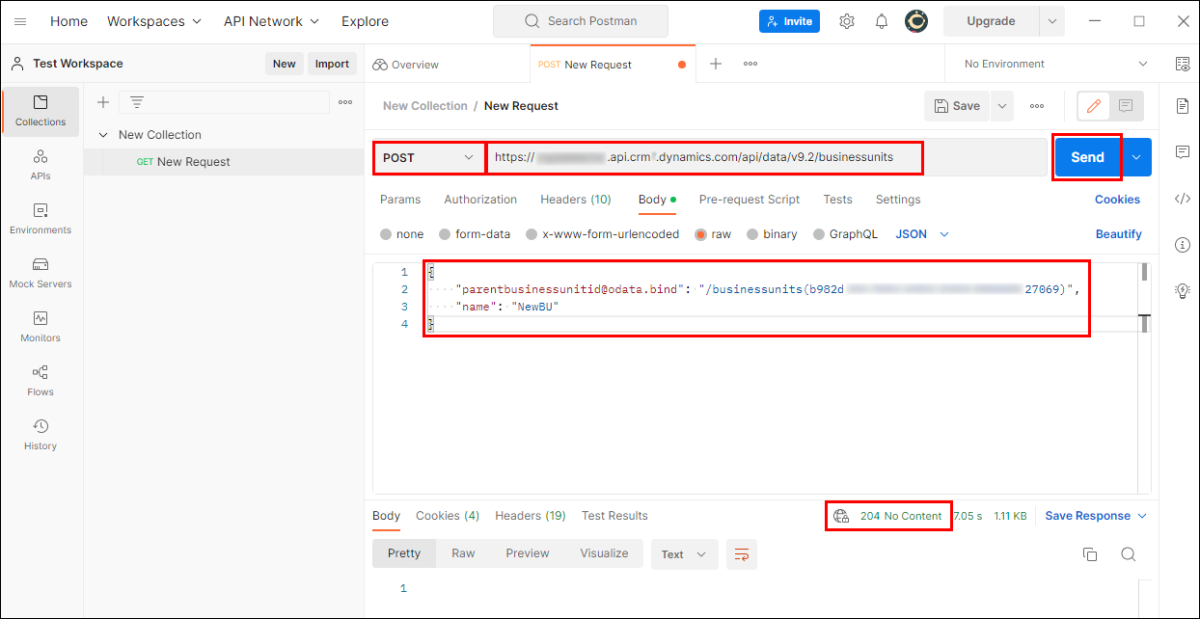
Task: Click the filter icon in collections panel
Action: tap(136, 102)
